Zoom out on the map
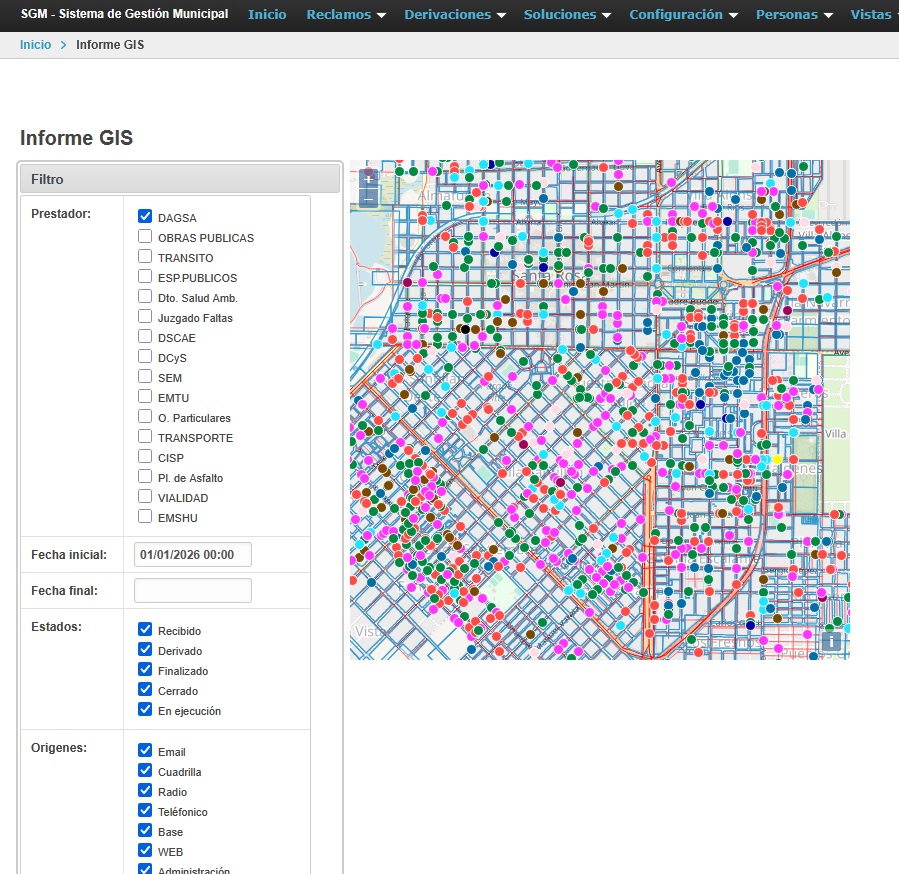 click(x=368, y=198)
